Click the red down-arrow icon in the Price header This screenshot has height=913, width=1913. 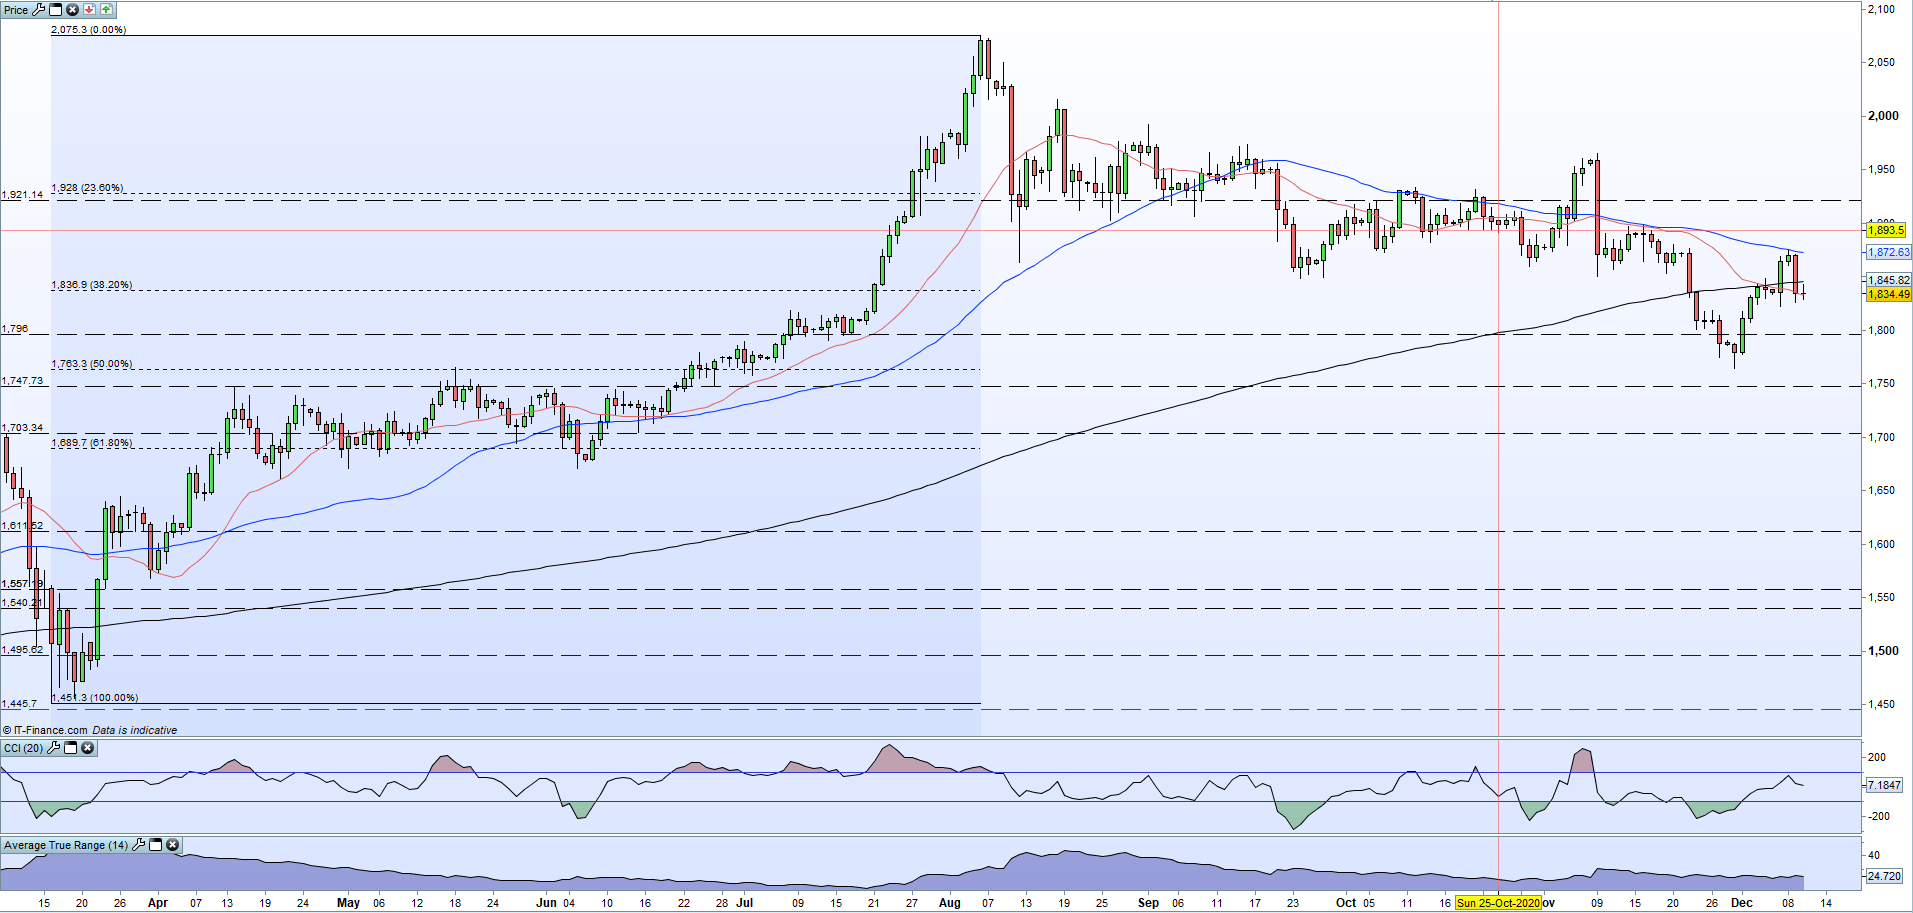point(89,9)
